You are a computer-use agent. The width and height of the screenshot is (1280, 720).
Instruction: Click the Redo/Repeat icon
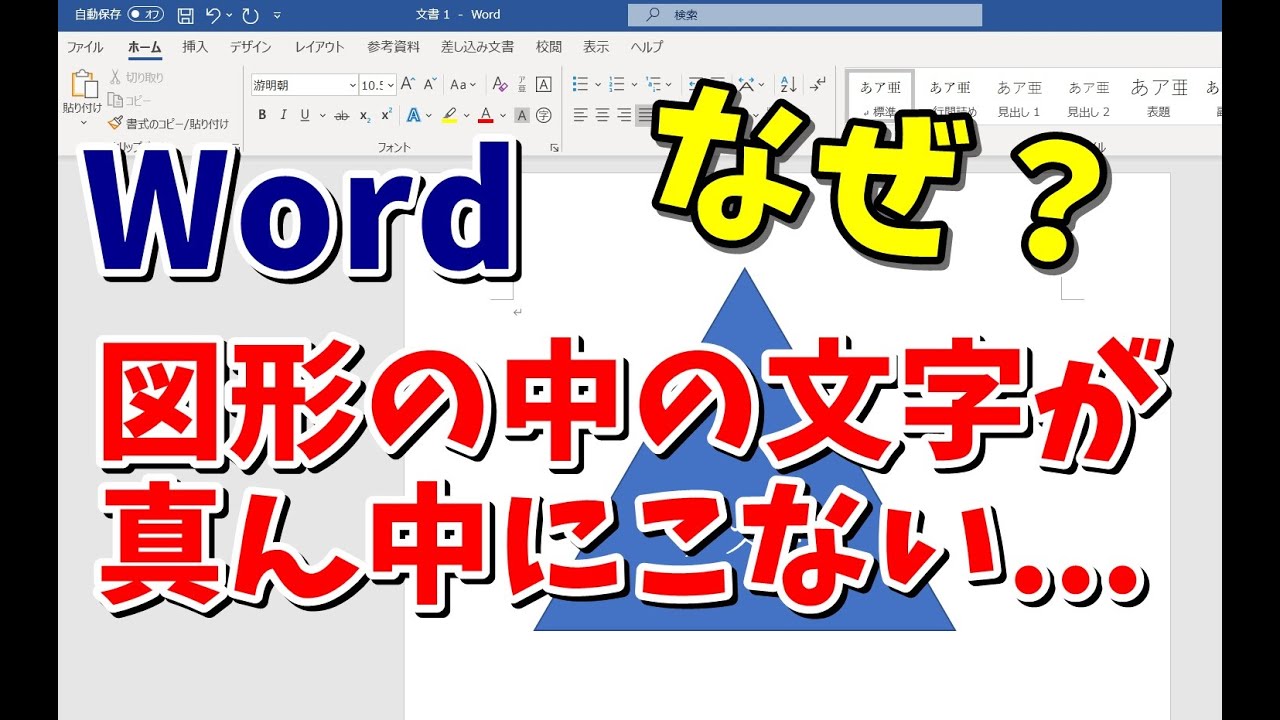(x=250, y=15)
